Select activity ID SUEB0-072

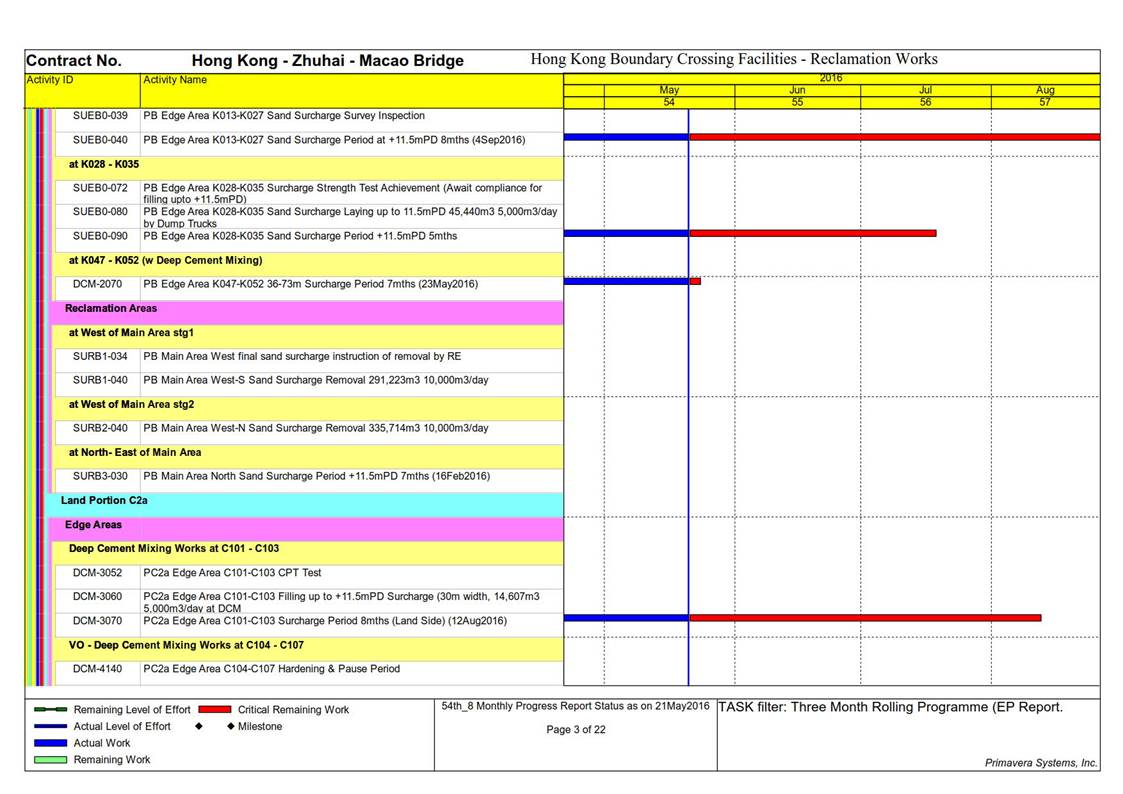(x=100, y=188)
